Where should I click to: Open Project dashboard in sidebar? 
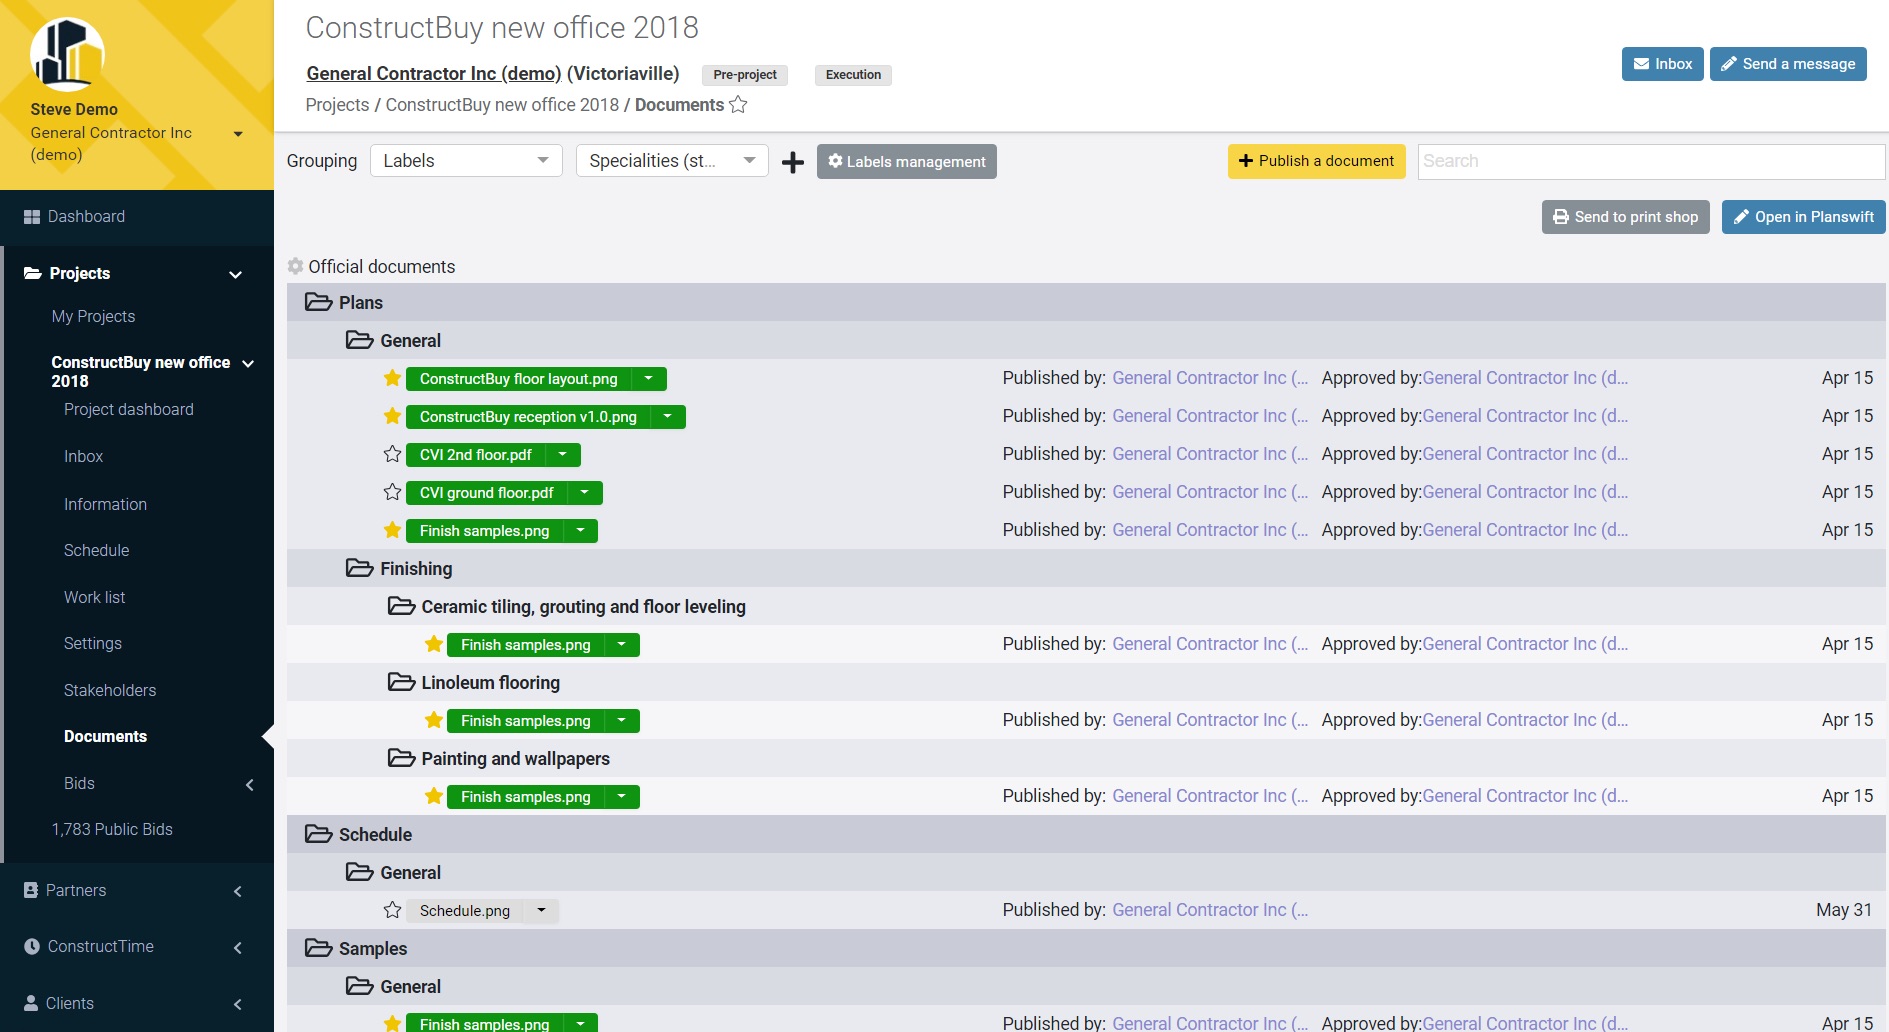coord(129,410)
